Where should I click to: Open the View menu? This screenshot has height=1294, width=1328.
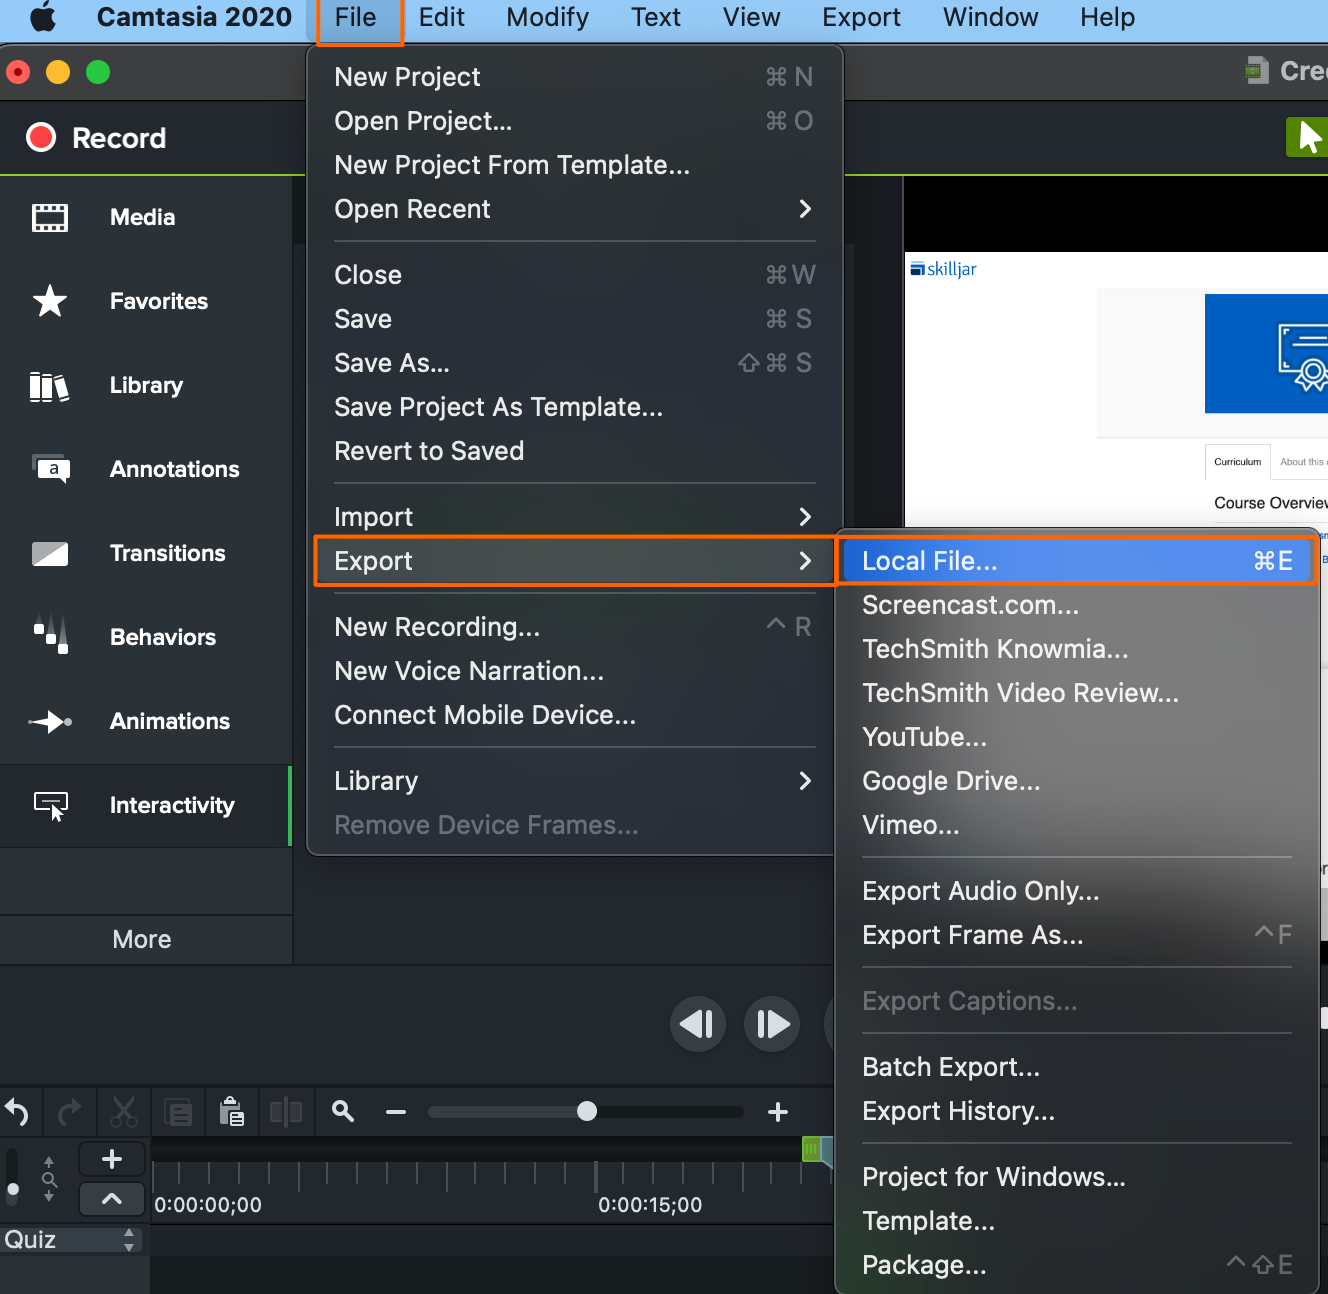(x=752, y=17)
